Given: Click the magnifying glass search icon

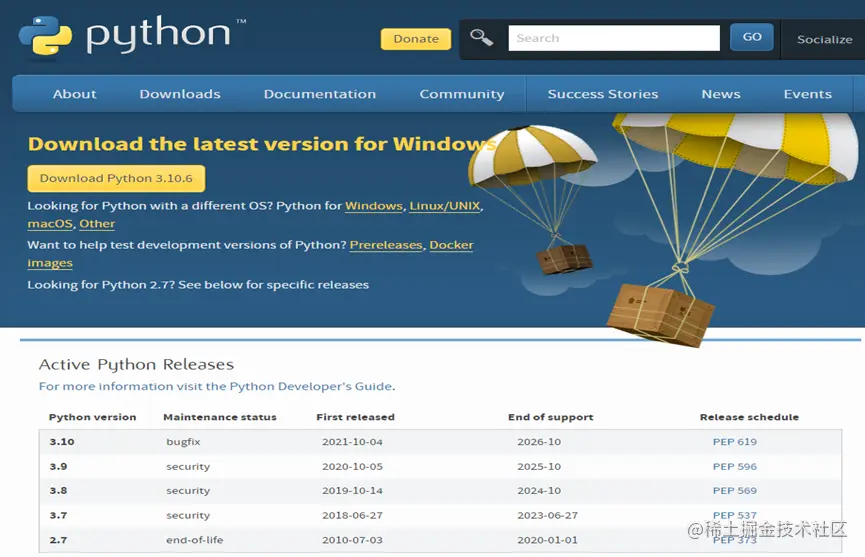Looking at the screenshot, I should (x=482, y=38).
